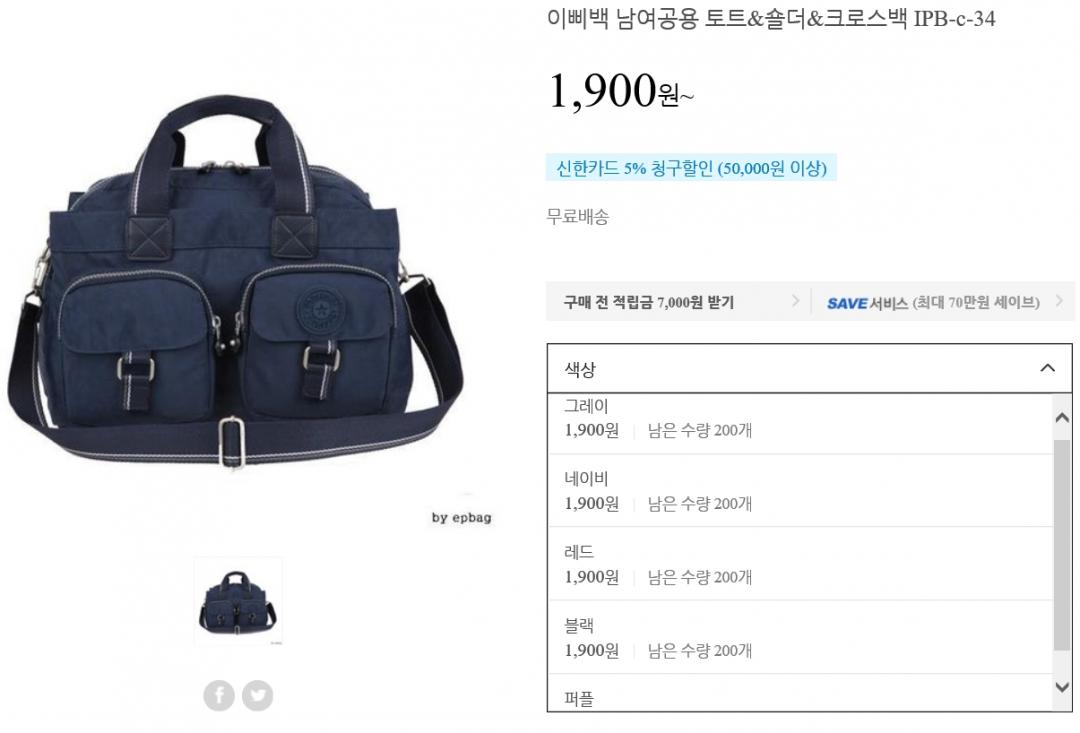Screen dimensions: 1080x733
Task: Pick the 퍼플 color option
Action: (x=800, y=693)
